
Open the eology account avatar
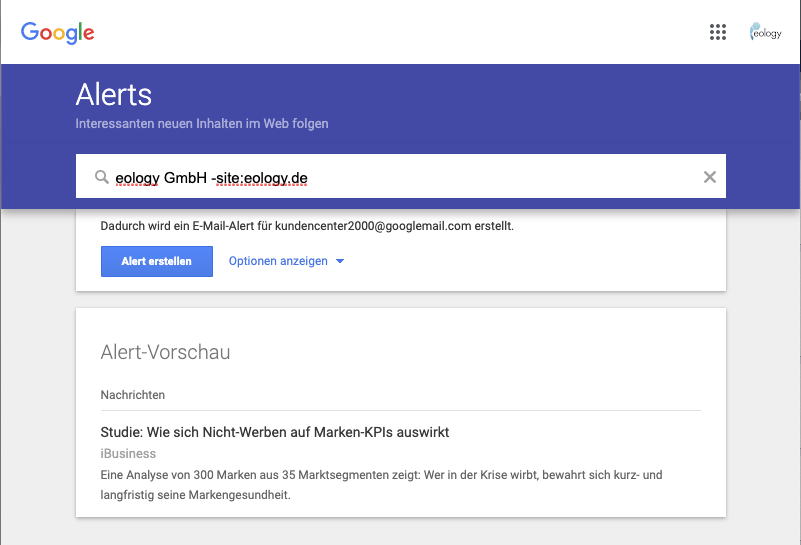coord(765,32)
